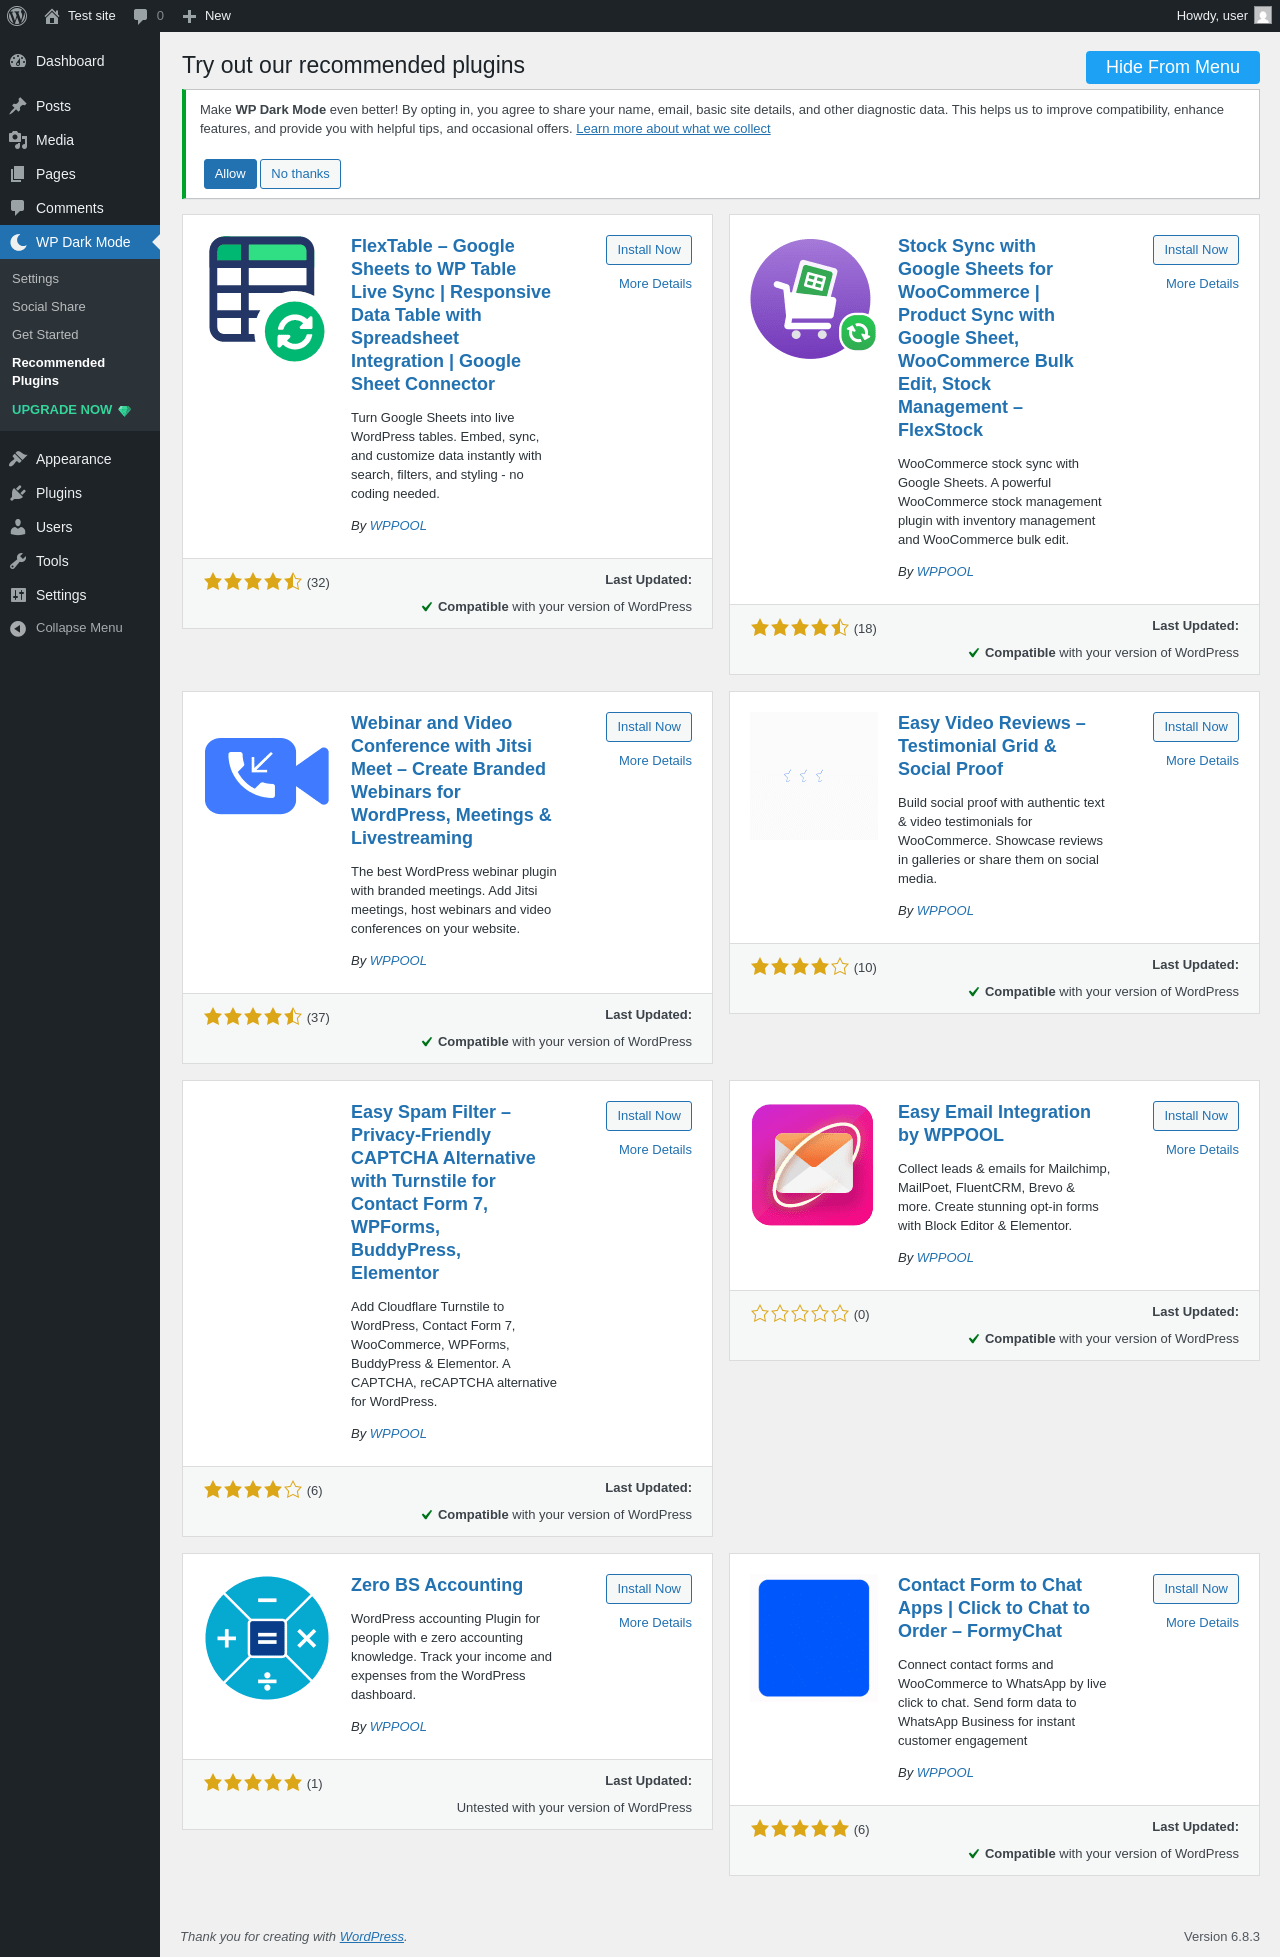The height and width of the screenshot is (1957, 1280).
Task: Click the Stock Sync shopping cart plugin icon
Action: pyautogui.click(x=813, y=298)
